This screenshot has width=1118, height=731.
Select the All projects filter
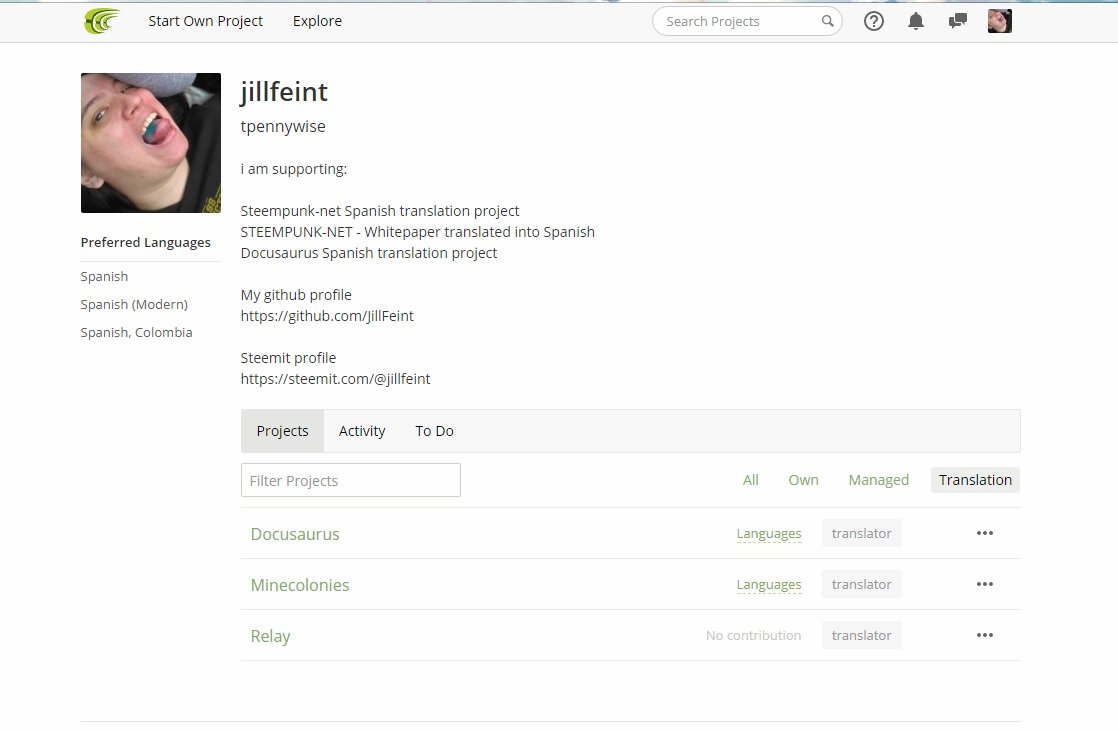pyautogui.click(x=750, y=480)
